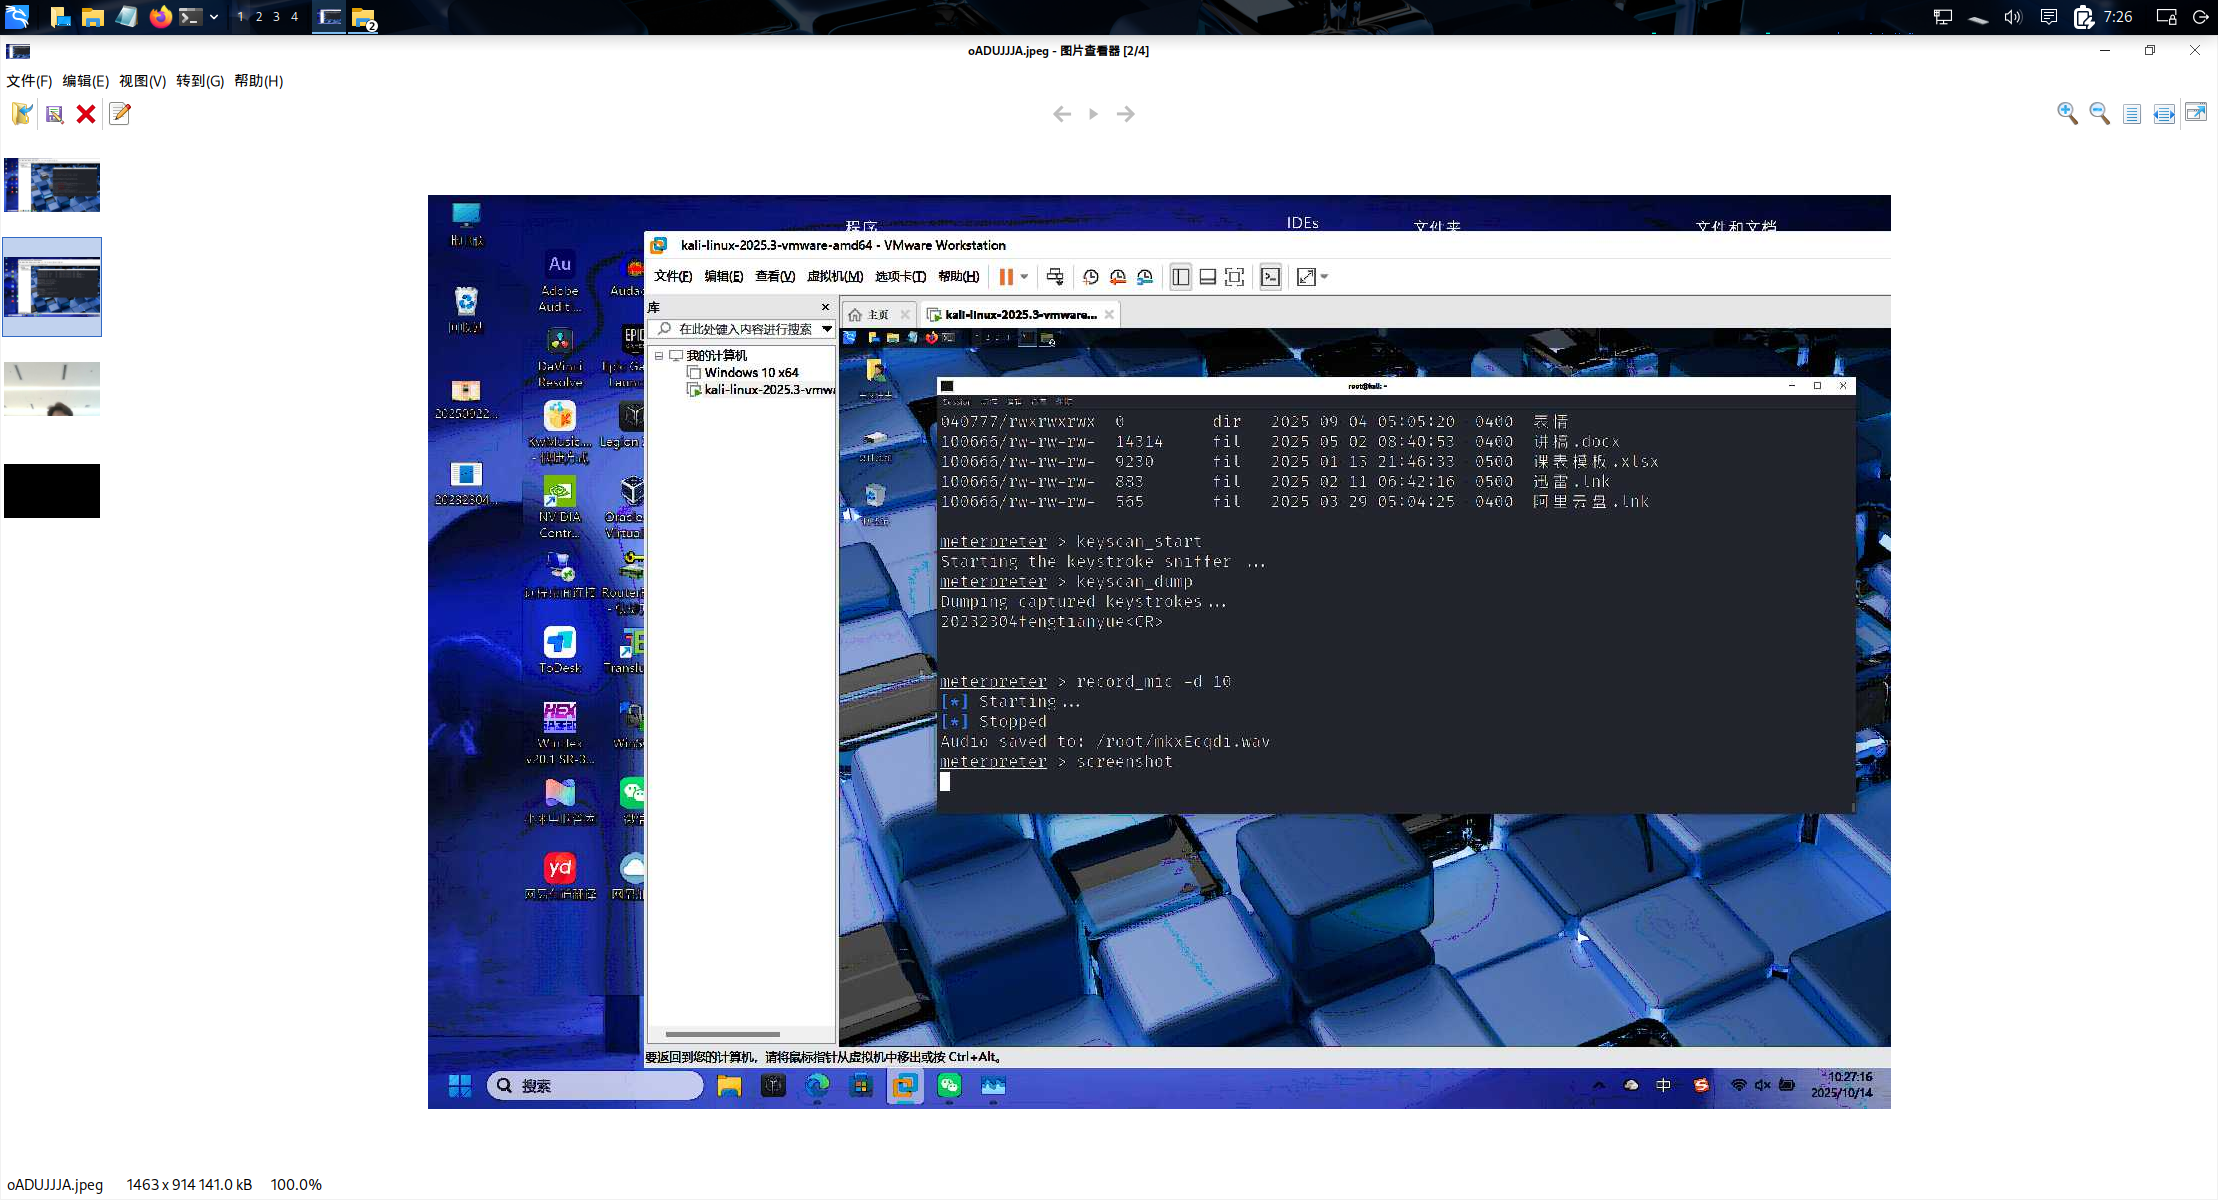2218x1200 pixels.
Task: Toggle fullscreen mode icon in toolbar
Action: [2196, 113]
